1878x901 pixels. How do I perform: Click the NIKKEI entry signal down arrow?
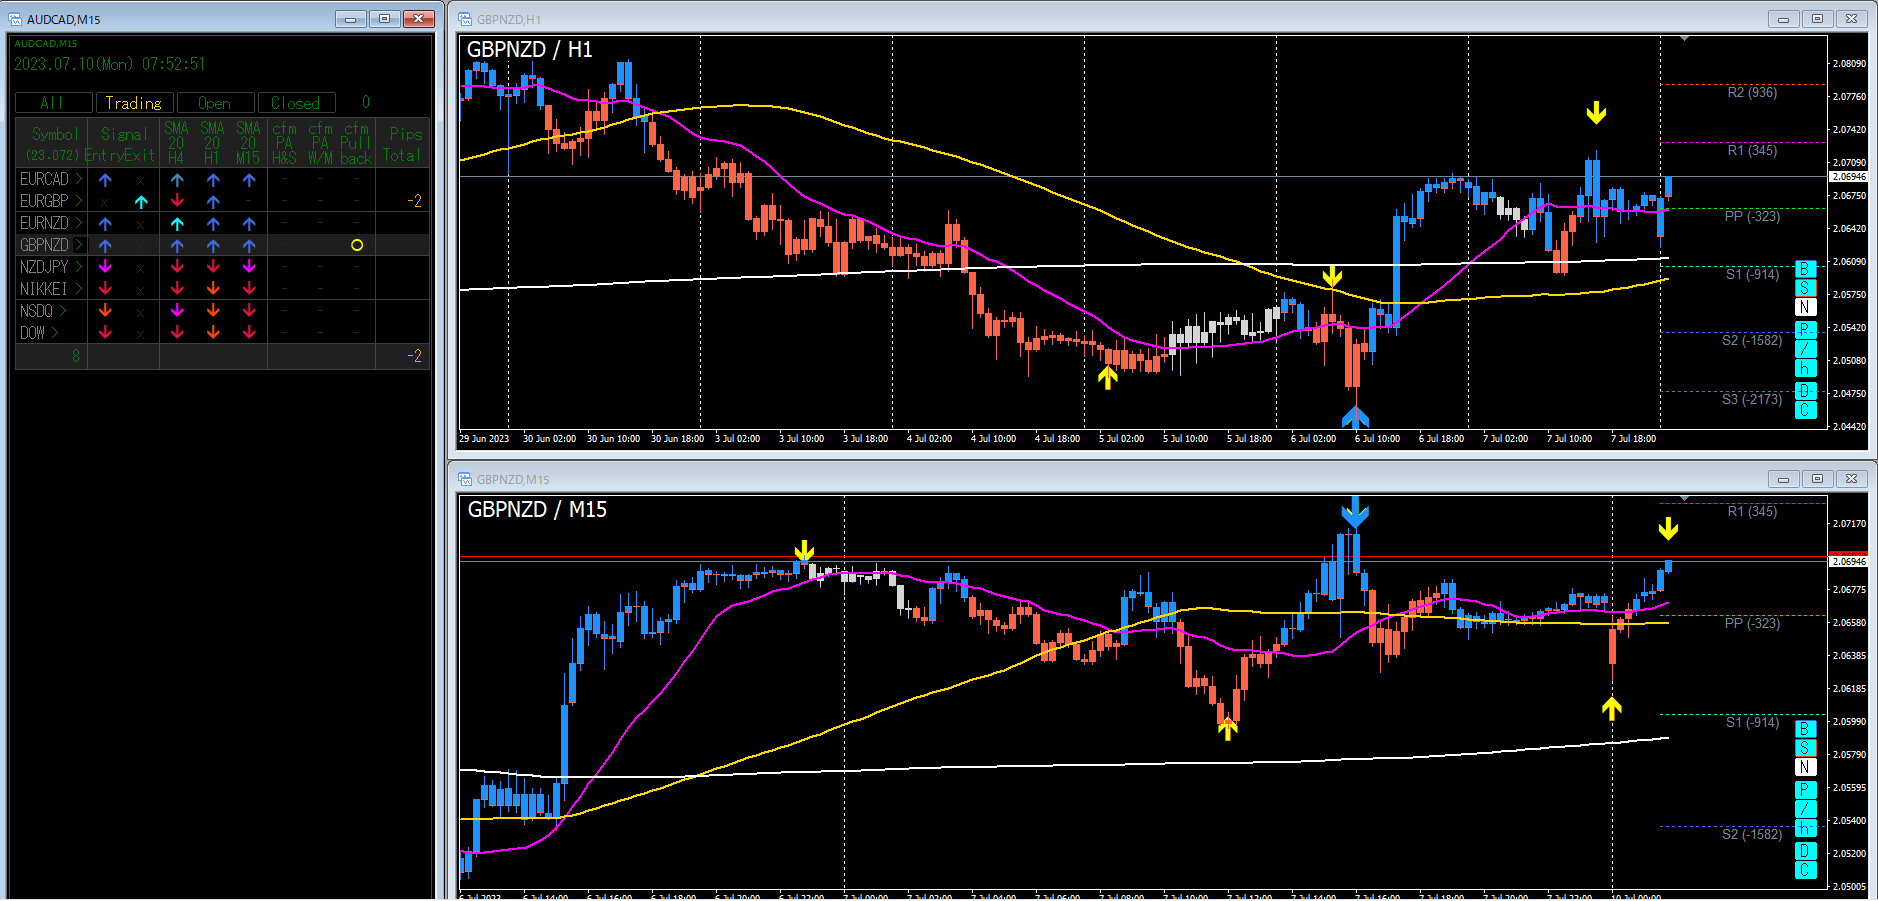coord(105,289)
